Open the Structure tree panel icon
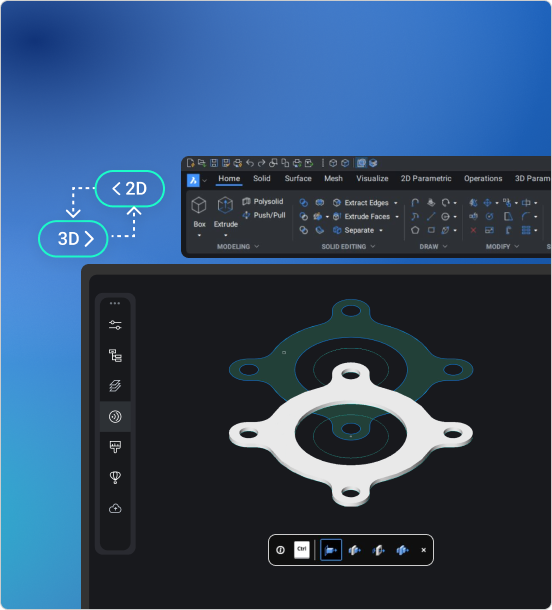 pos(115,356)
